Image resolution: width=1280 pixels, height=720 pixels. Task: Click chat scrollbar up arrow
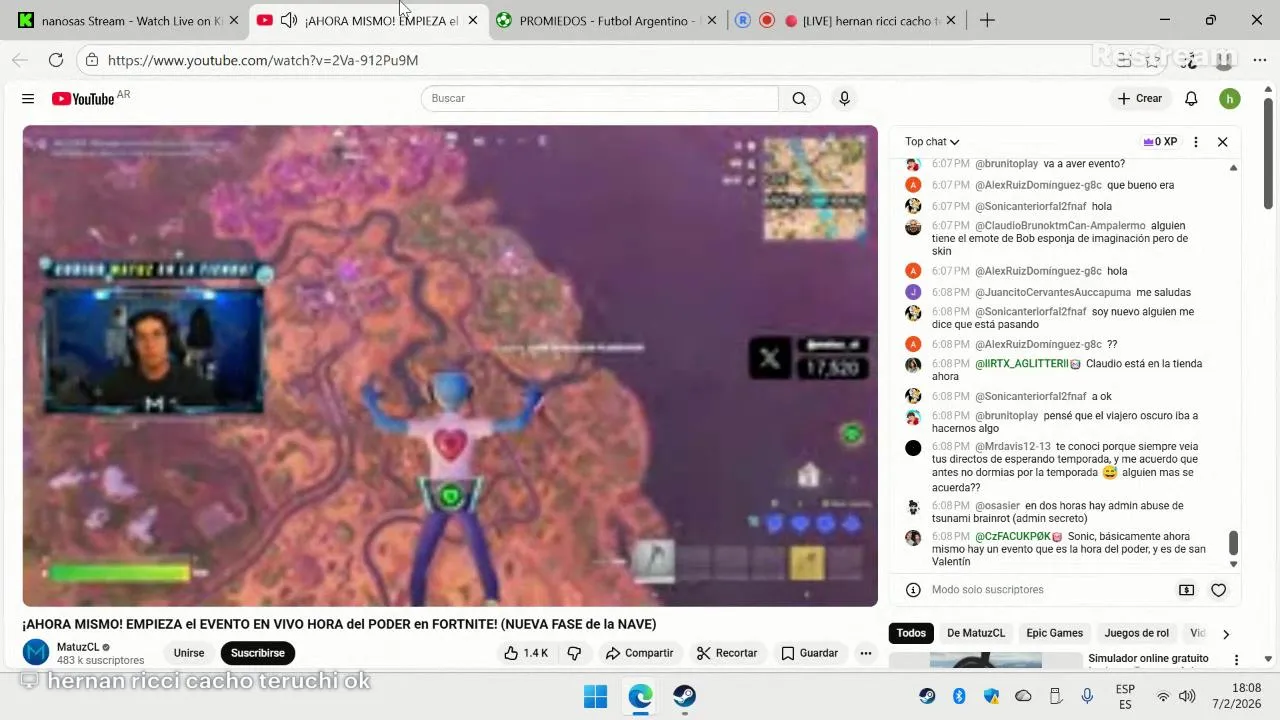click(x=1233, y=167)
